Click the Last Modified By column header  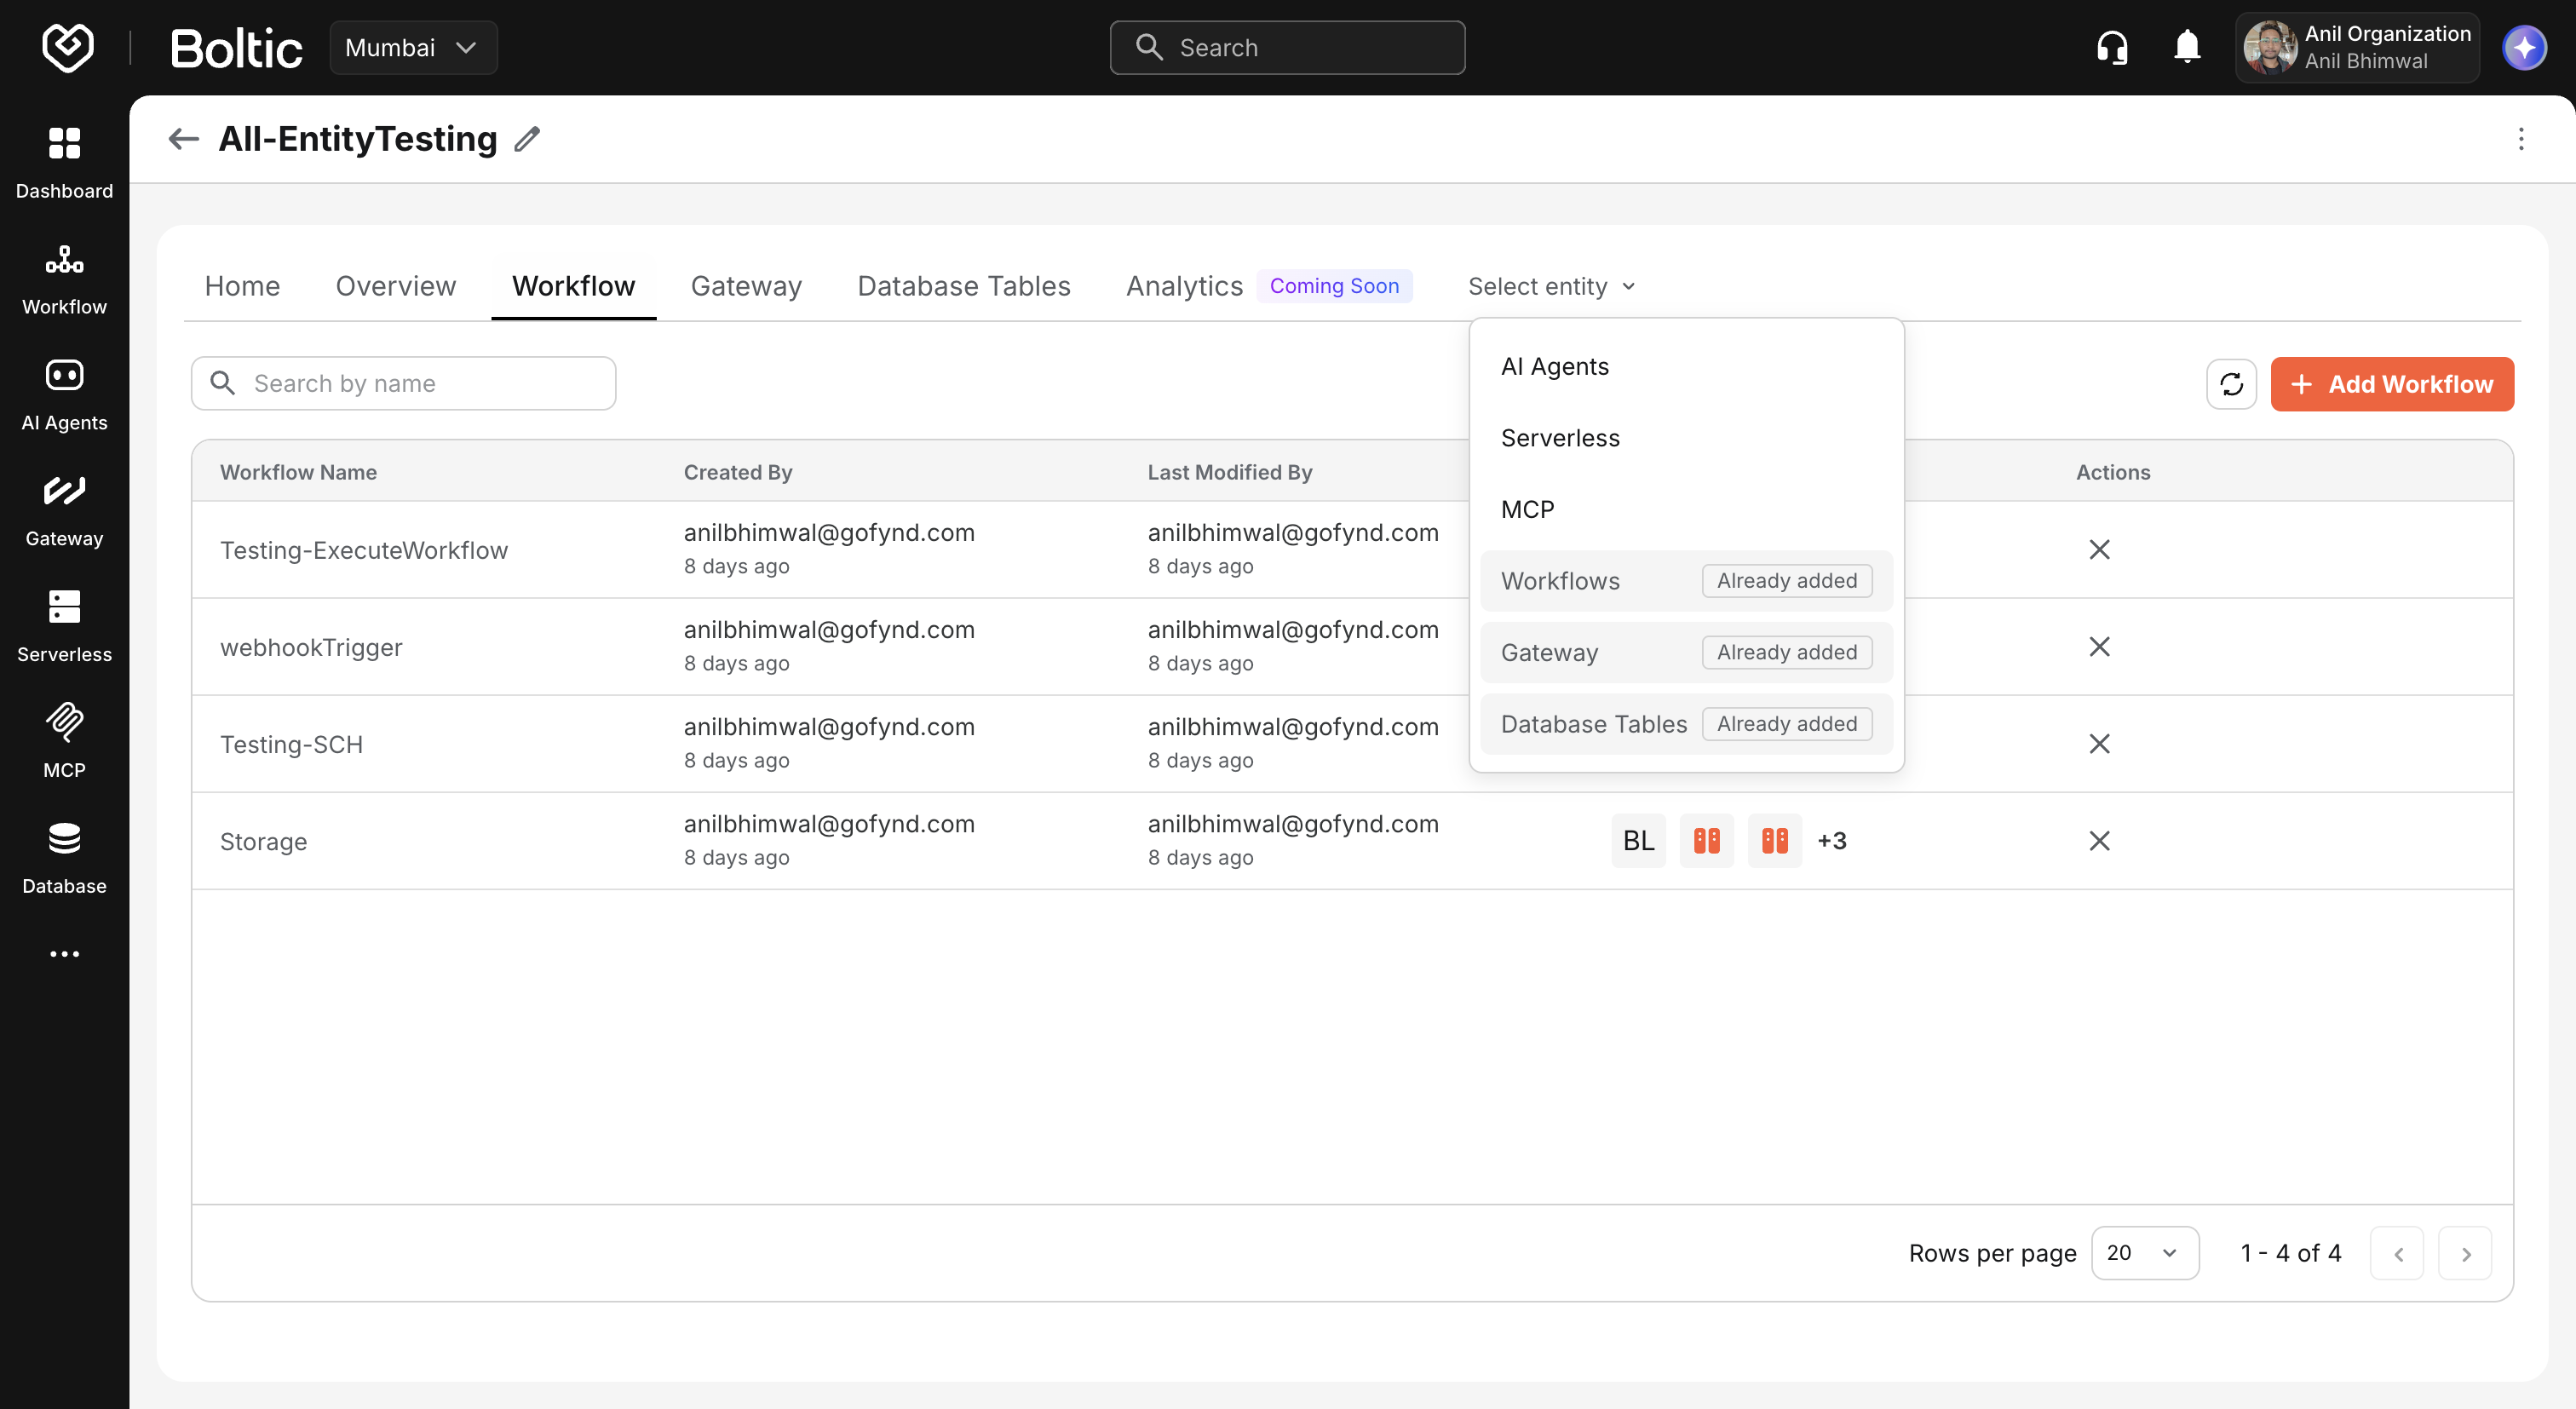tap(1230, 472)
